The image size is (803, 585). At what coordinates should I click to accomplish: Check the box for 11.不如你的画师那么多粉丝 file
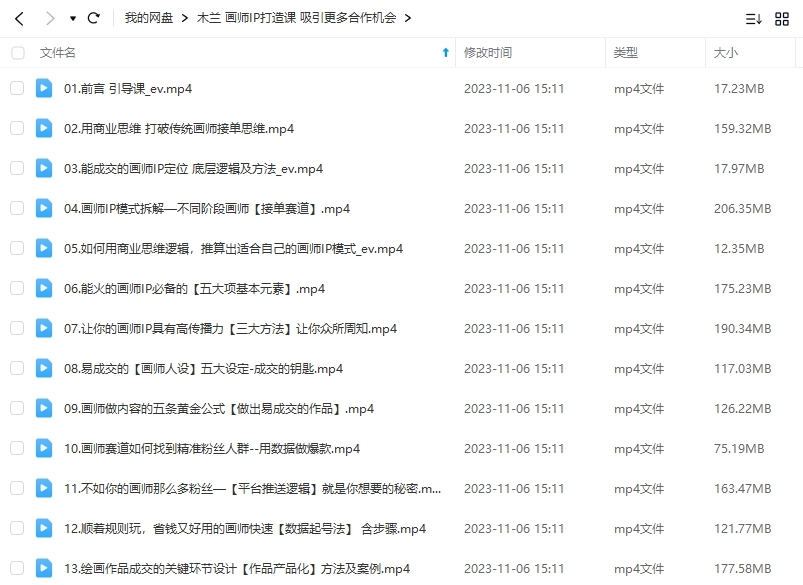(17, 488)
